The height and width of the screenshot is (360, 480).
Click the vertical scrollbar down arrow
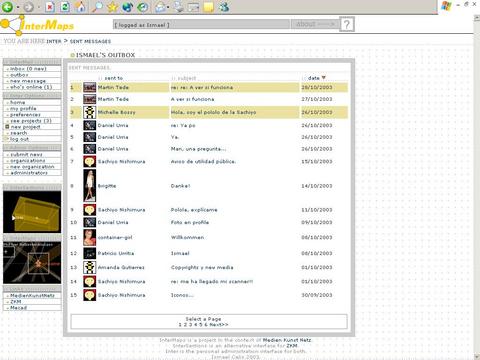(477, 356)
